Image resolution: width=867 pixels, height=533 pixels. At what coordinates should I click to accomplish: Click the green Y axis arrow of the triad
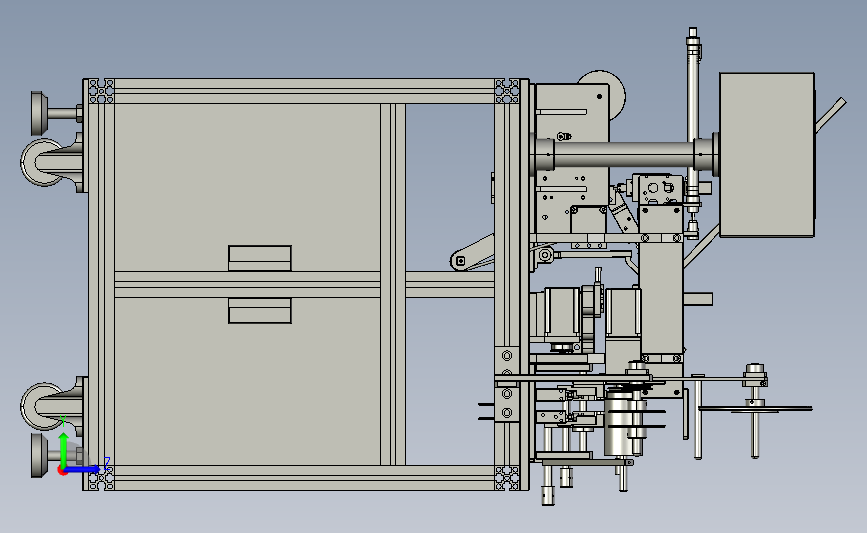tap(64, 449)
